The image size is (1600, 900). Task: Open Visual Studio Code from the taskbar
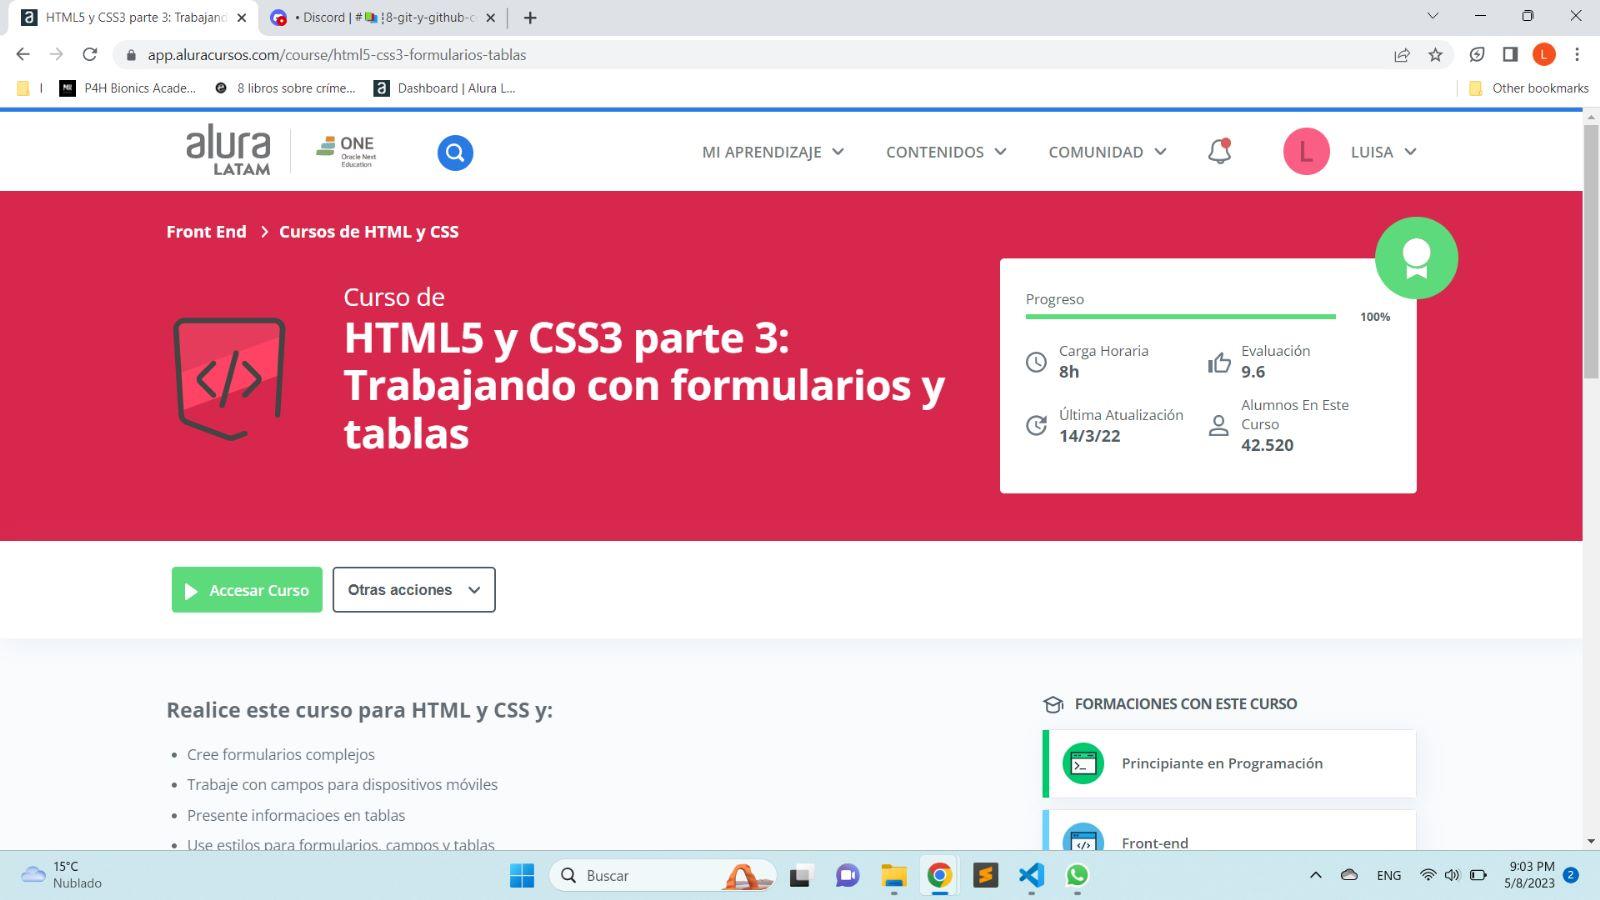pyautogui.click(x=1031, y=875)
